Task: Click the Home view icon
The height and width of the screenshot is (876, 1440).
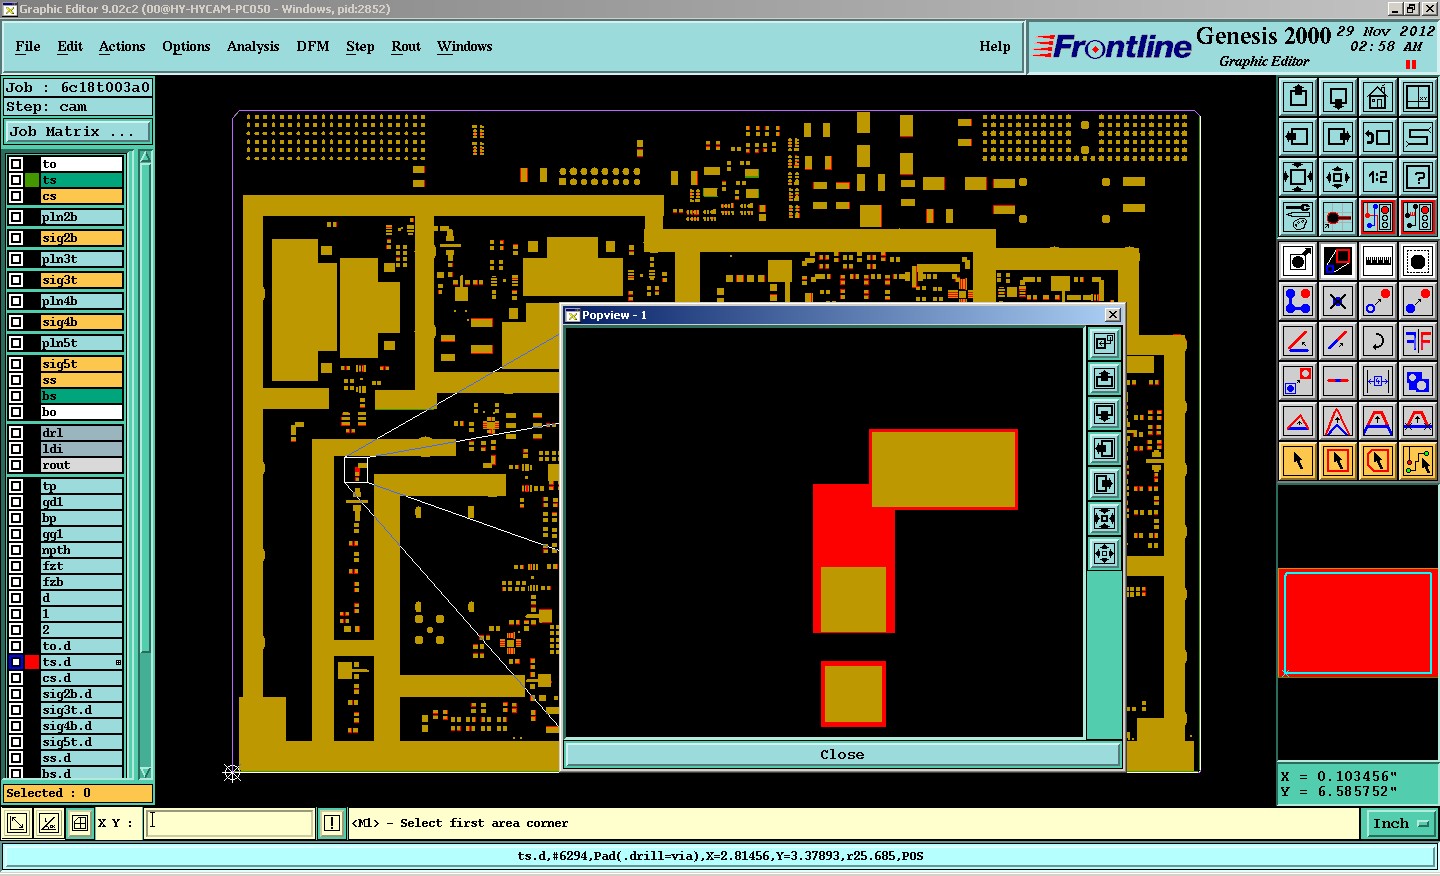Action: click(1378, 97)
